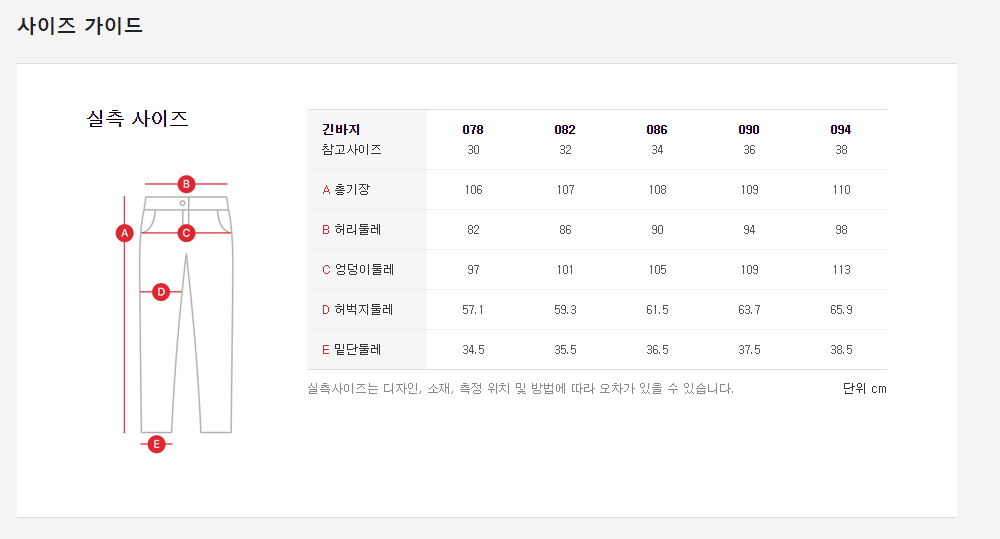
Task: Click the red D thigh marker on the diagram
Action: click(161, 292)
